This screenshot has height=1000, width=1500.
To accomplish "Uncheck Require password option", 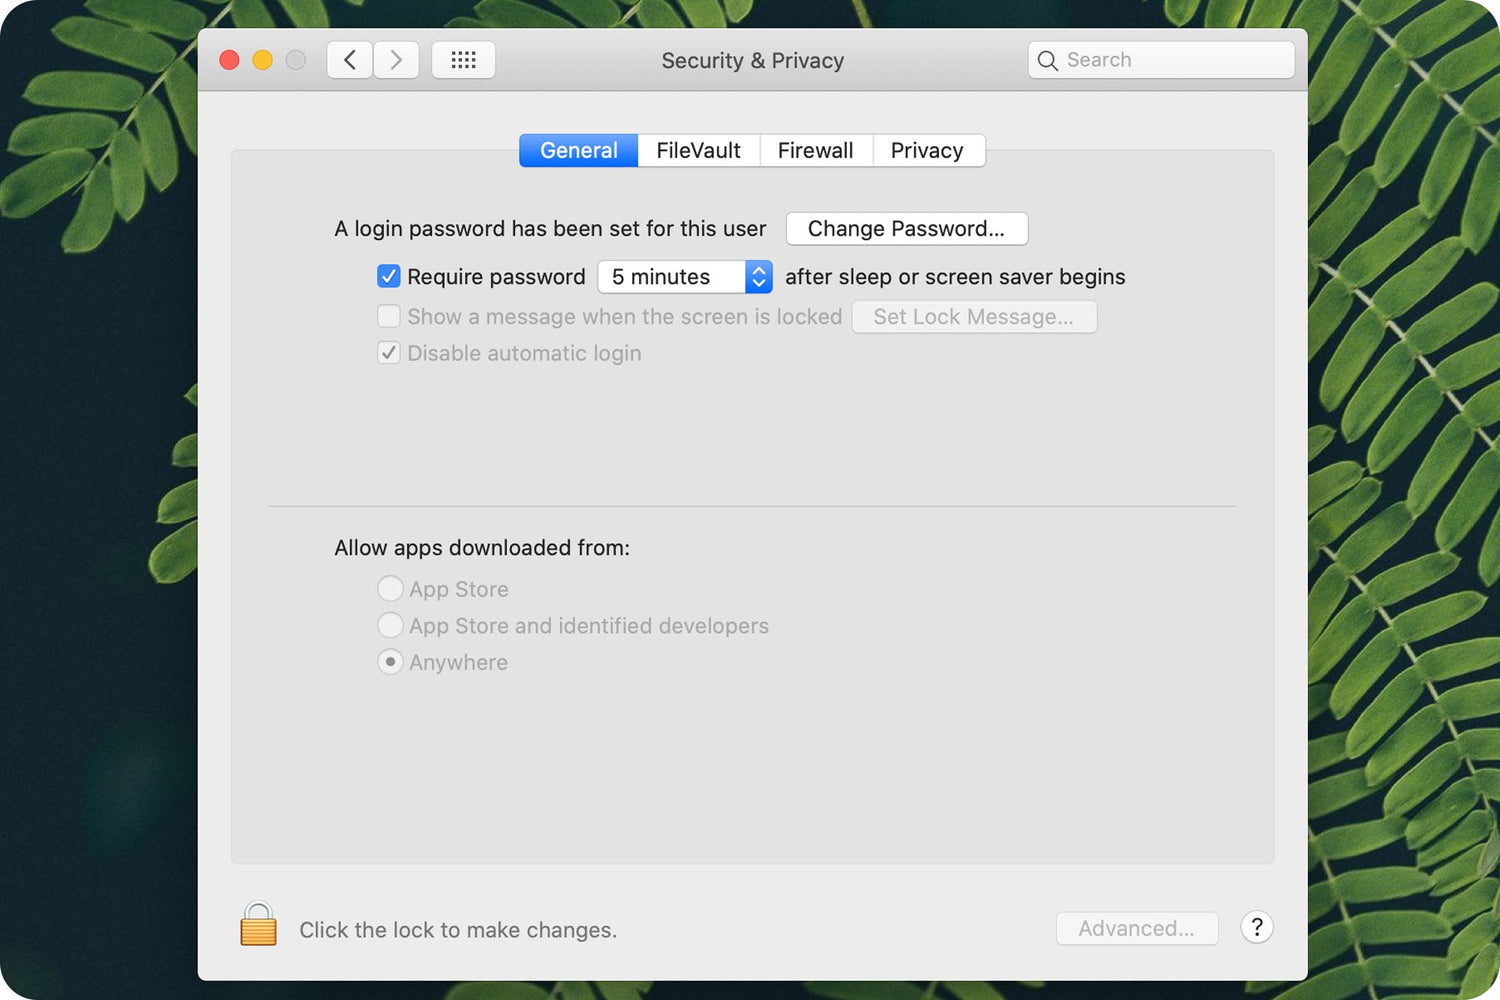I will click(388, 276).
